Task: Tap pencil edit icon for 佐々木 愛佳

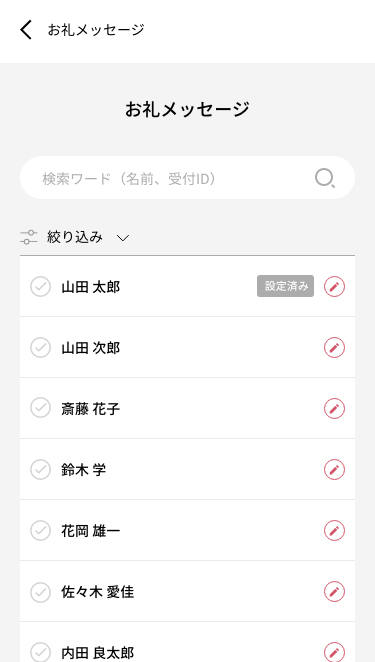Action: click(334, 591)
